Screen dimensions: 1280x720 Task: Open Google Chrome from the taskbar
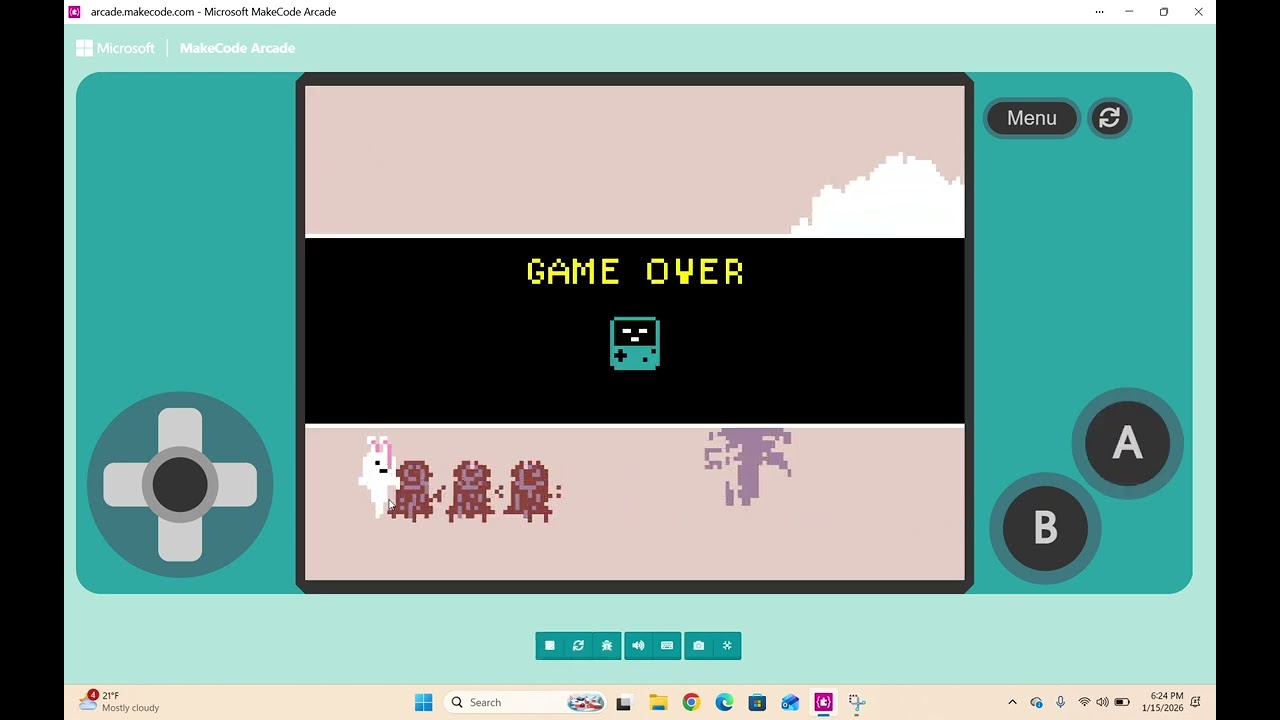pos(691,702)
